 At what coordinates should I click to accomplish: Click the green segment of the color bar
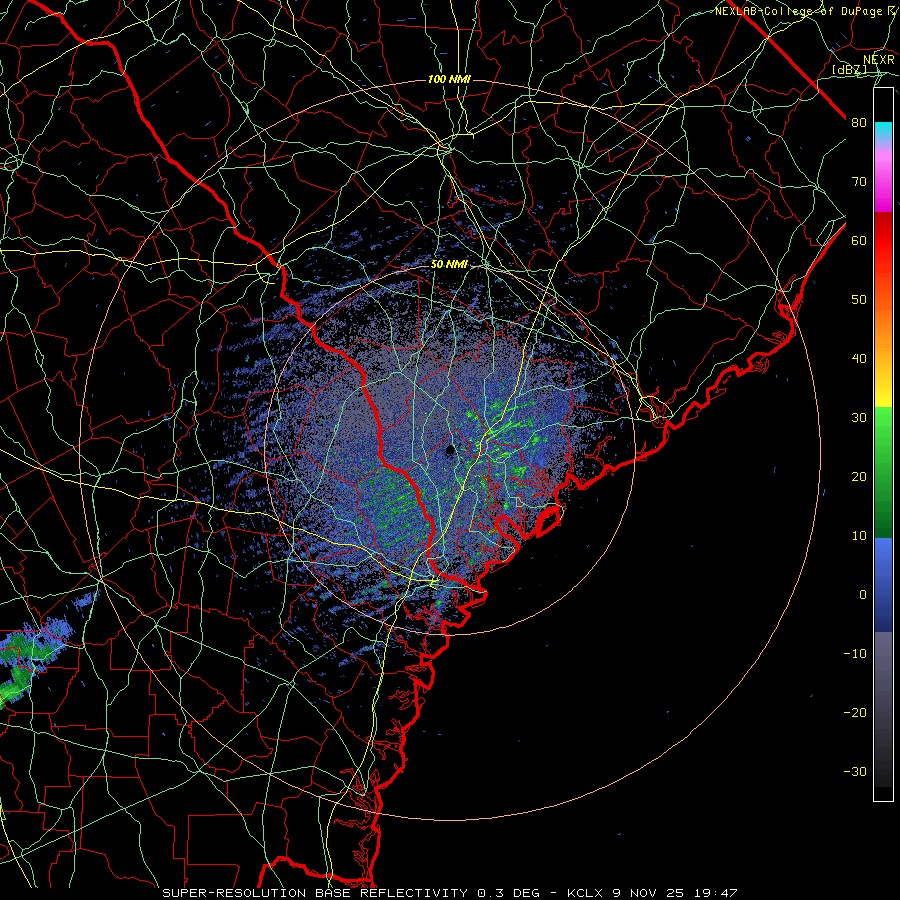pos(883,472)
